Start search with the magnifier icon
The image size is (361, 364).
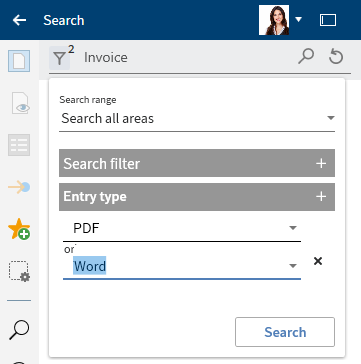coord(306,56)
